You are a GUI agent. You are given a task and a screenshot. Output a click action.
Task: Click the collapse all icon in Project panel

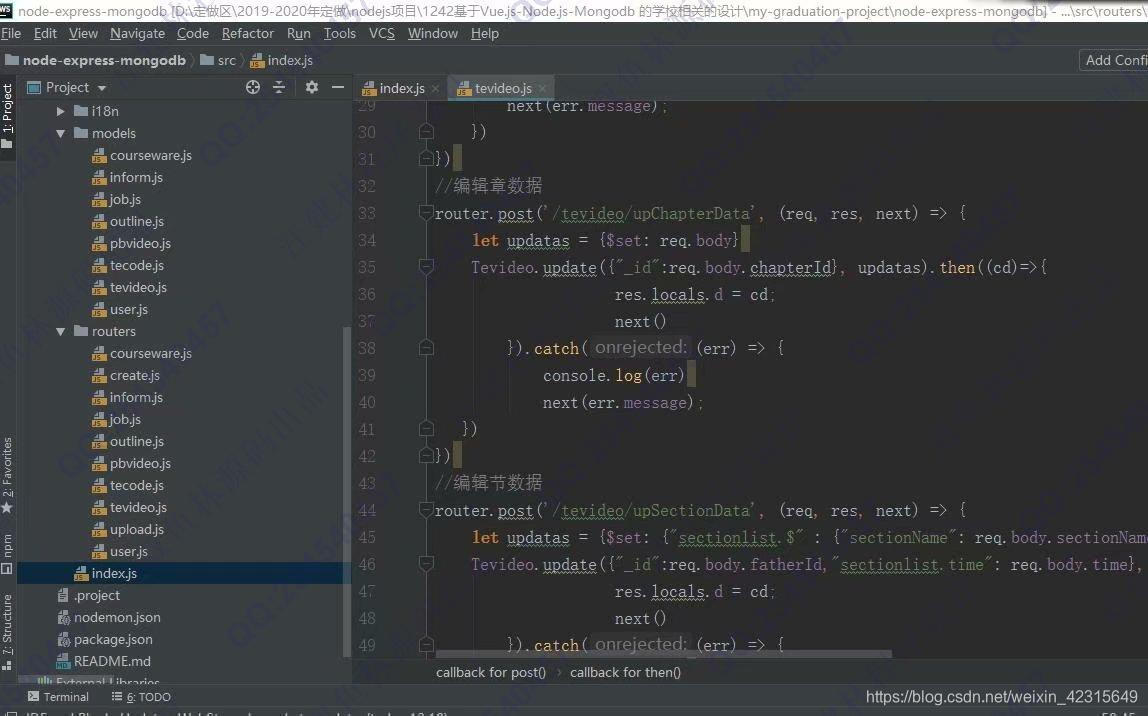(279, 87)
